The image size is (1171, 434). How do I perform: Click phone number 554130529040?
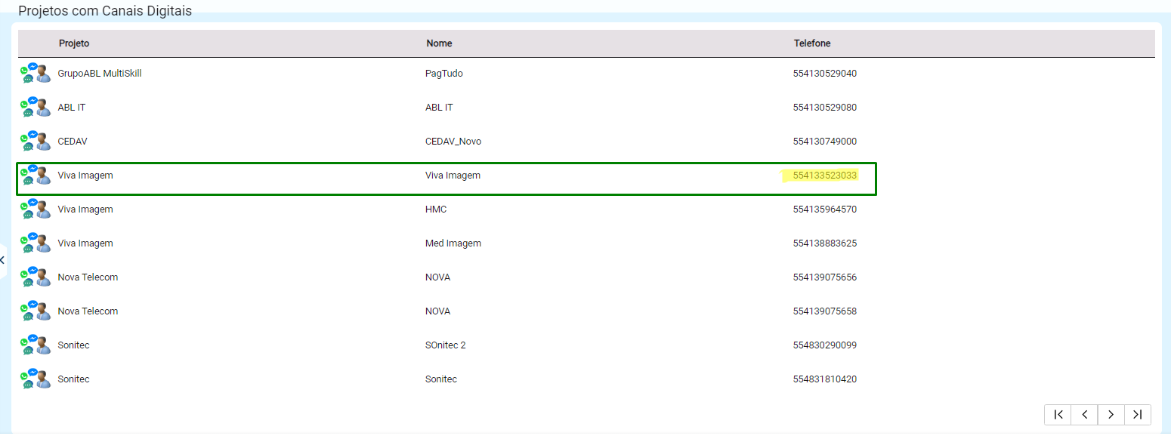824,73
